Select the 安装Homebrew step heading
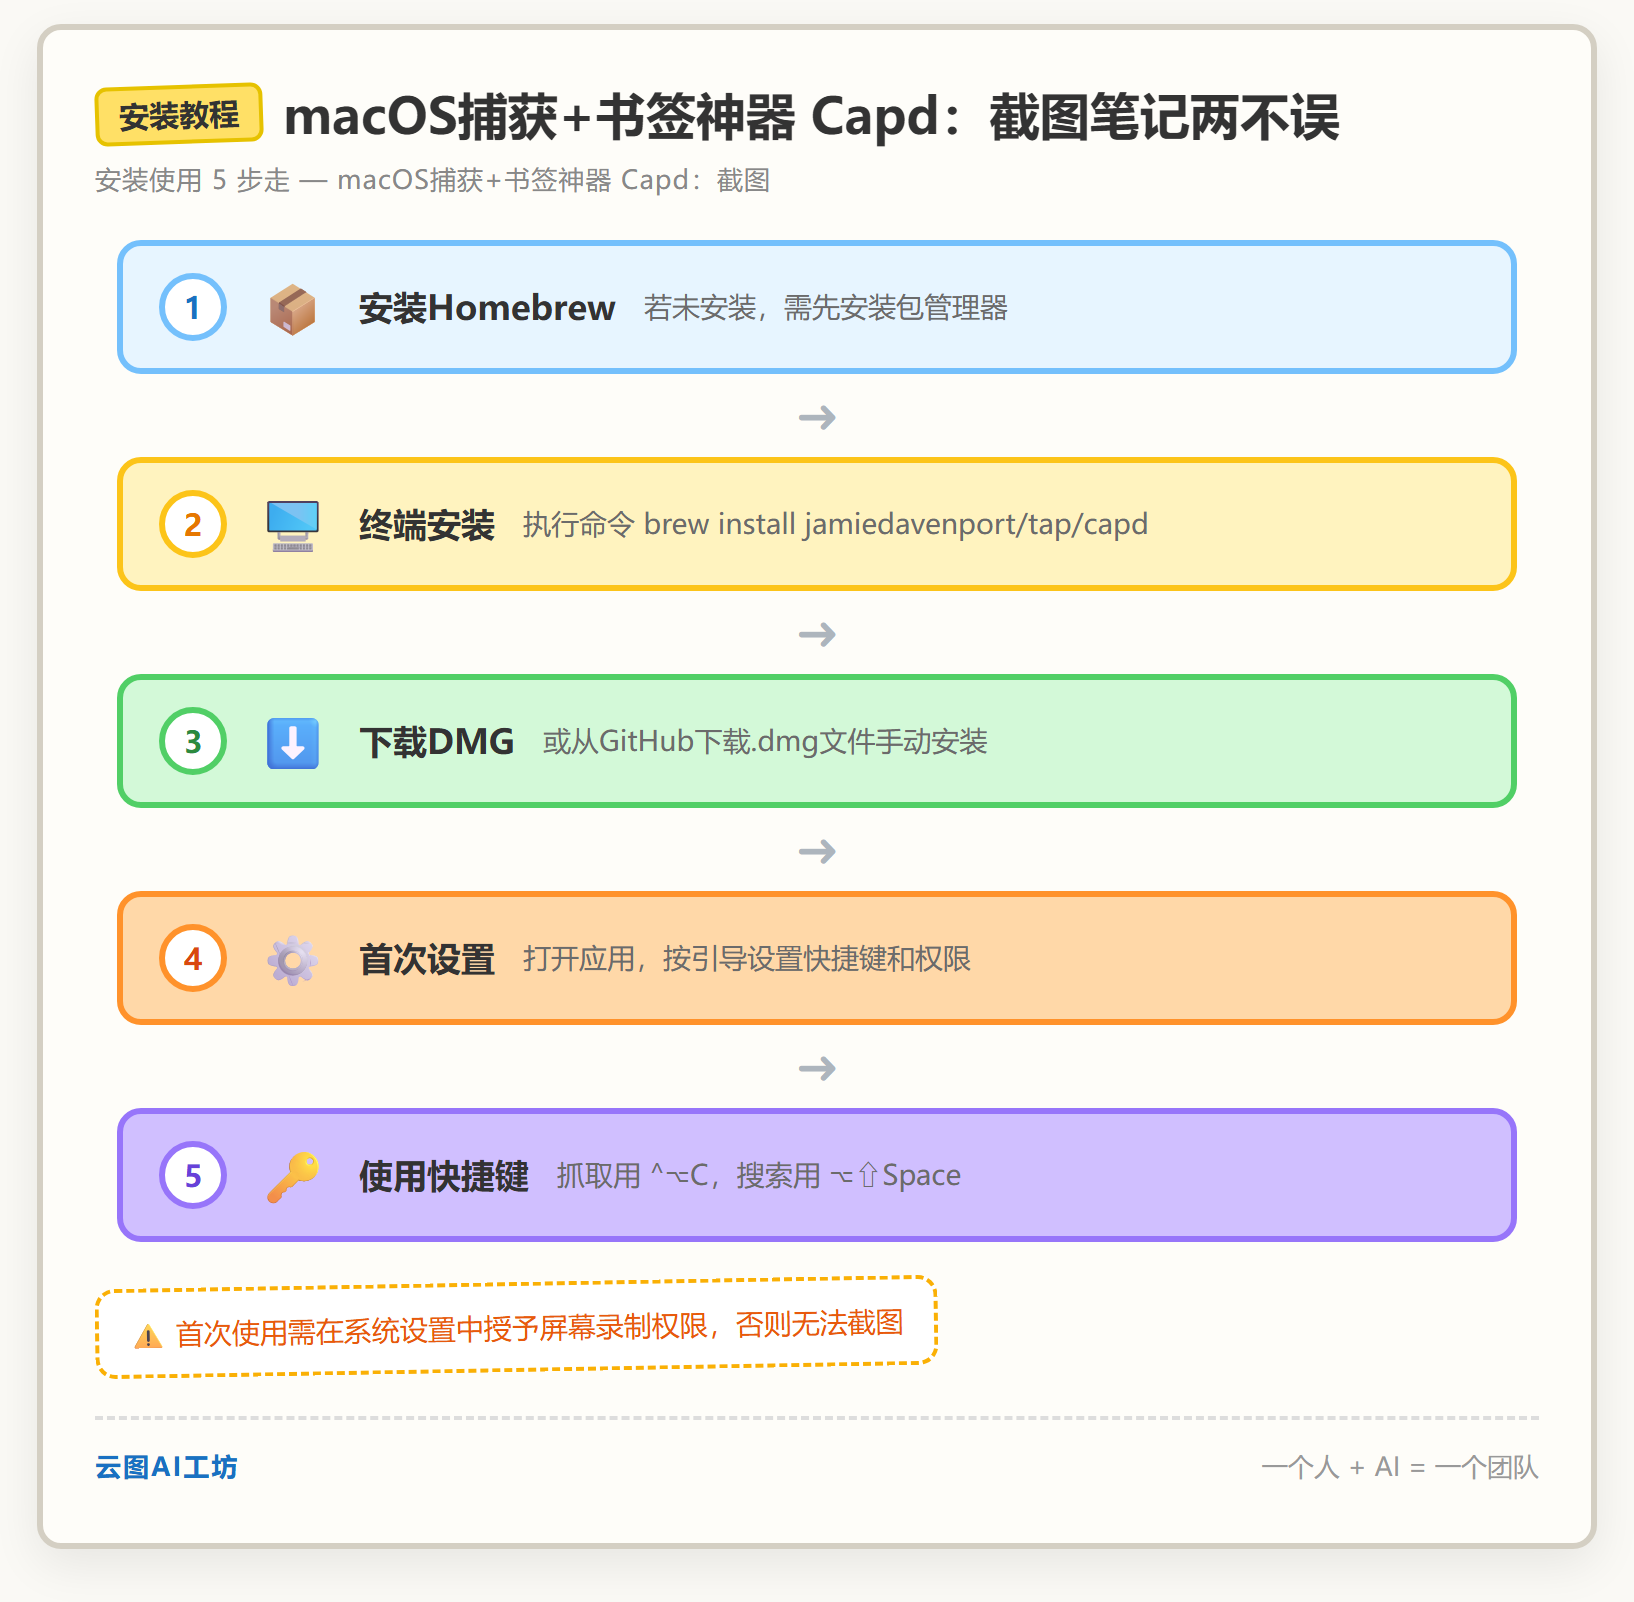1634x1602 pixels. tap(487, 308)
